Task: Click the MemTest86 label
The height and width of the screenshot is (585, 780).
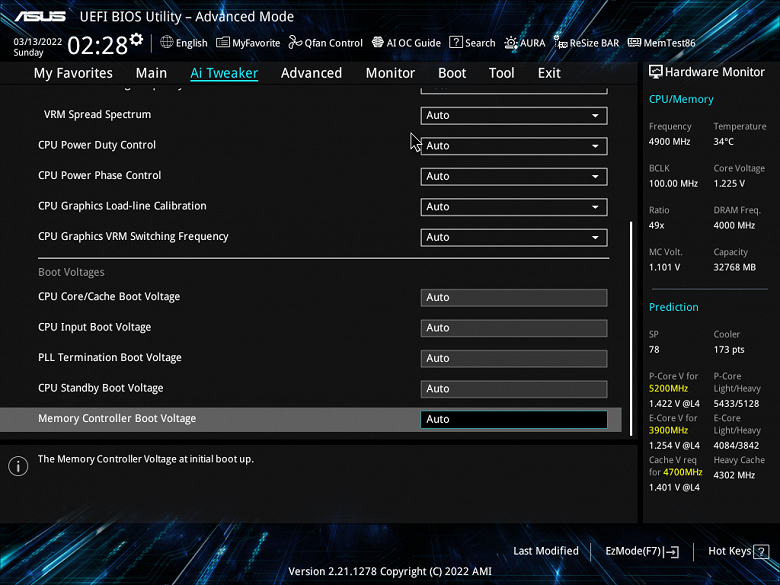Action: [x=669, y=43]
